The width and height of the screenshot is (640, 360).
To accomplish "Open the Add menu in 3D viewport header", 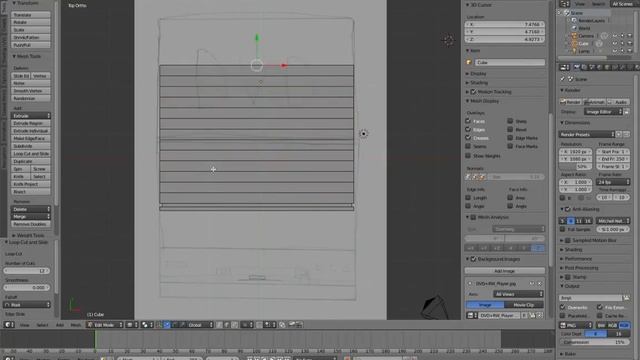I will (x=60, y=325).
